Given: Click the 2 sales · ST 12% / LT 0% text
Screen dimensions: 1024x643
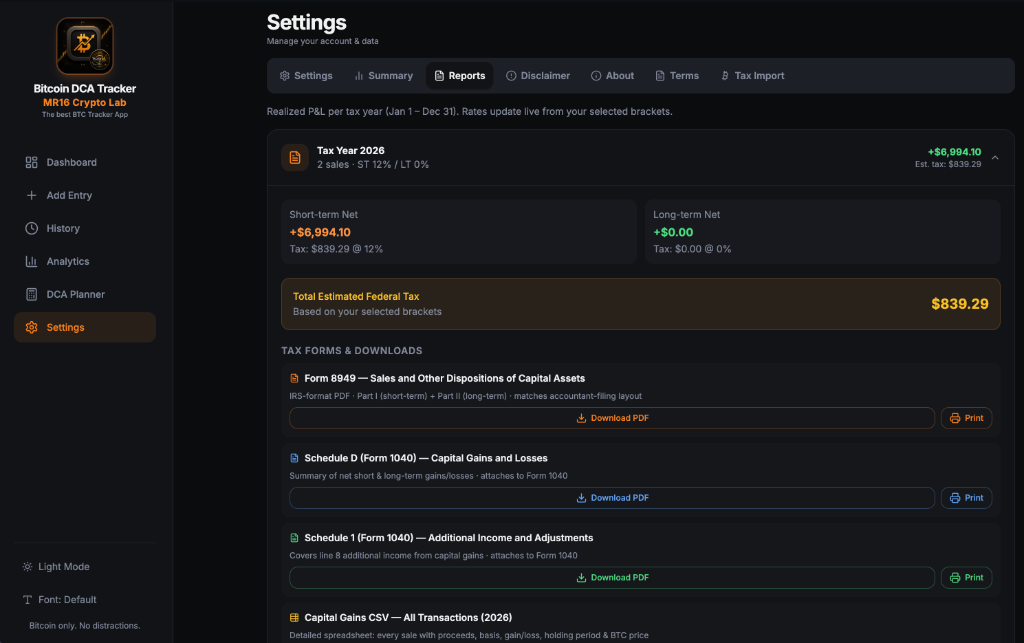Looking at the screenshot, I should click(x=373, y=165).
